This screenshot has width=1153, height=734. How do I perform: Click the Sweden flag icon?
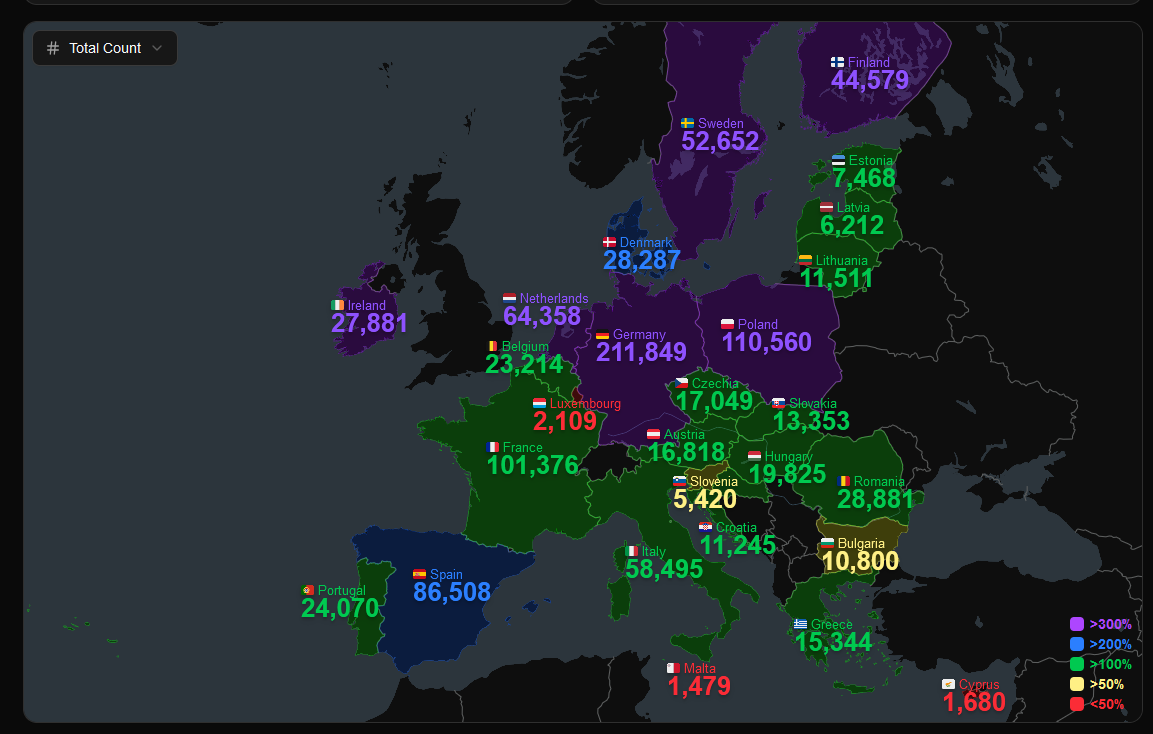(x=688, y=124)
